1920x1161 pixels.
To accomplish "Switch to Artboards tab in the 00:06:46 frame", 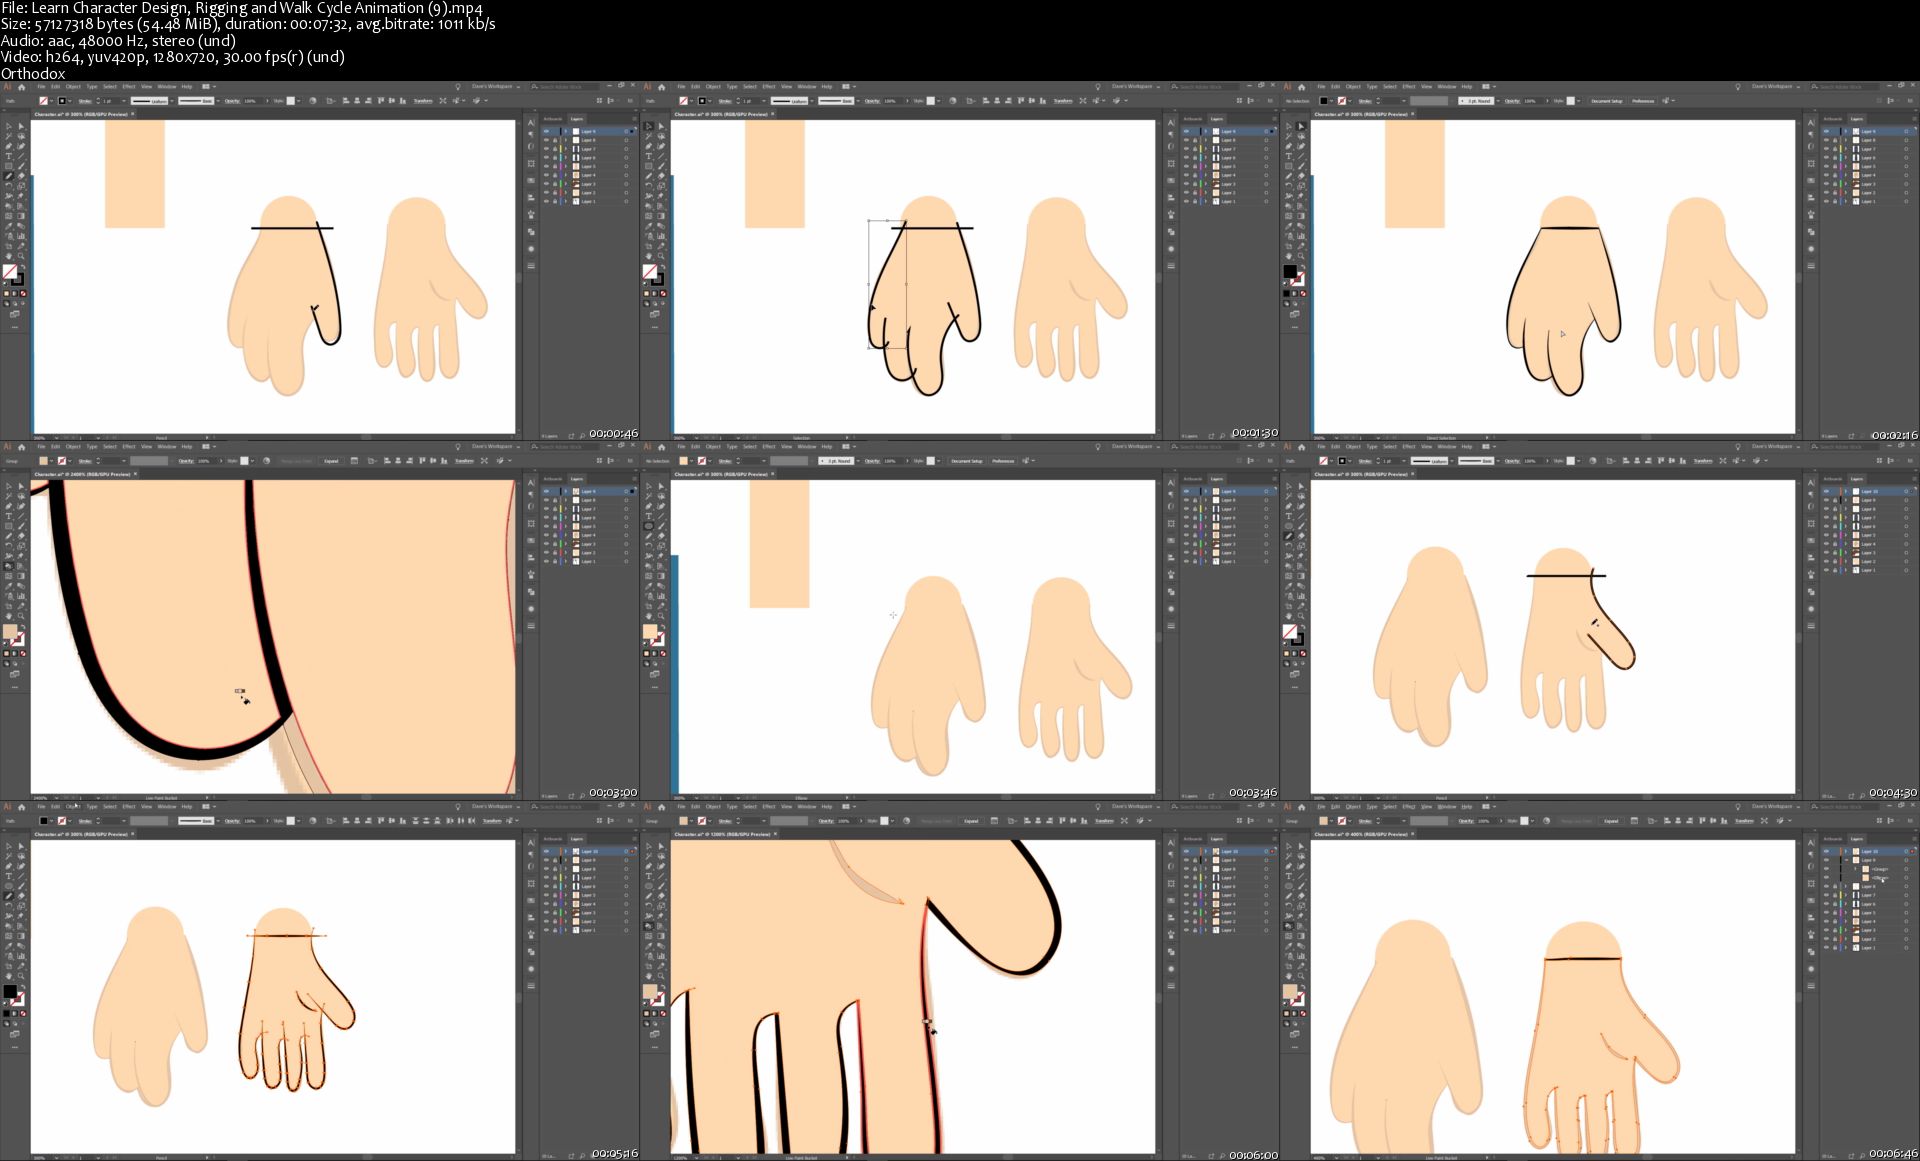I will [1833, 839].
